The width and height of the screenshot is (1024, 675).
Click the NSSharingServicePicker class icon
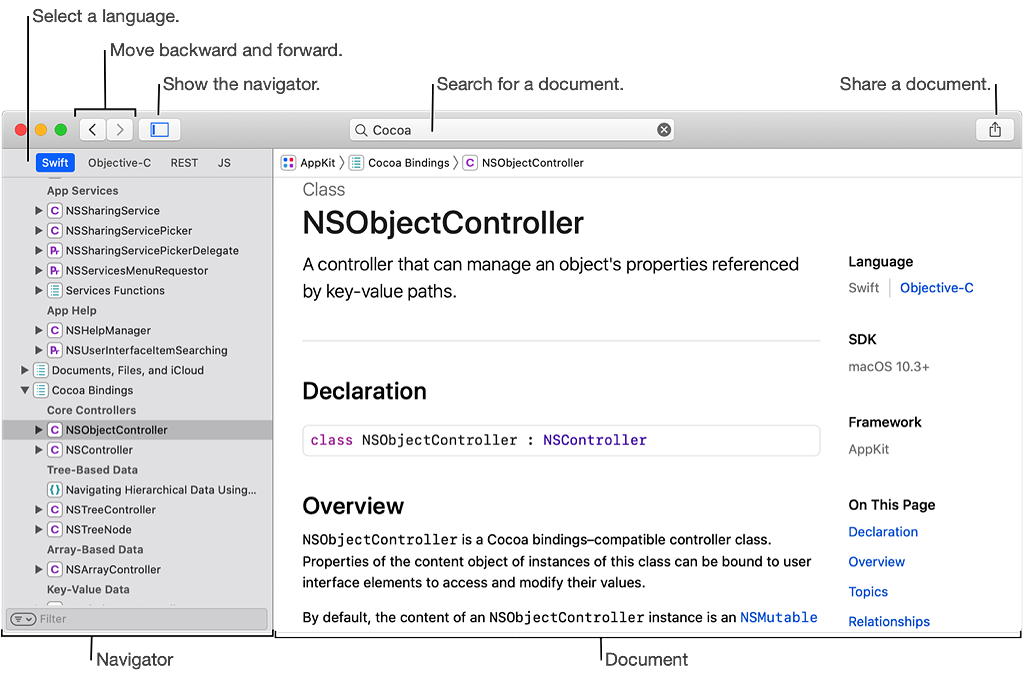click(55, 231)
